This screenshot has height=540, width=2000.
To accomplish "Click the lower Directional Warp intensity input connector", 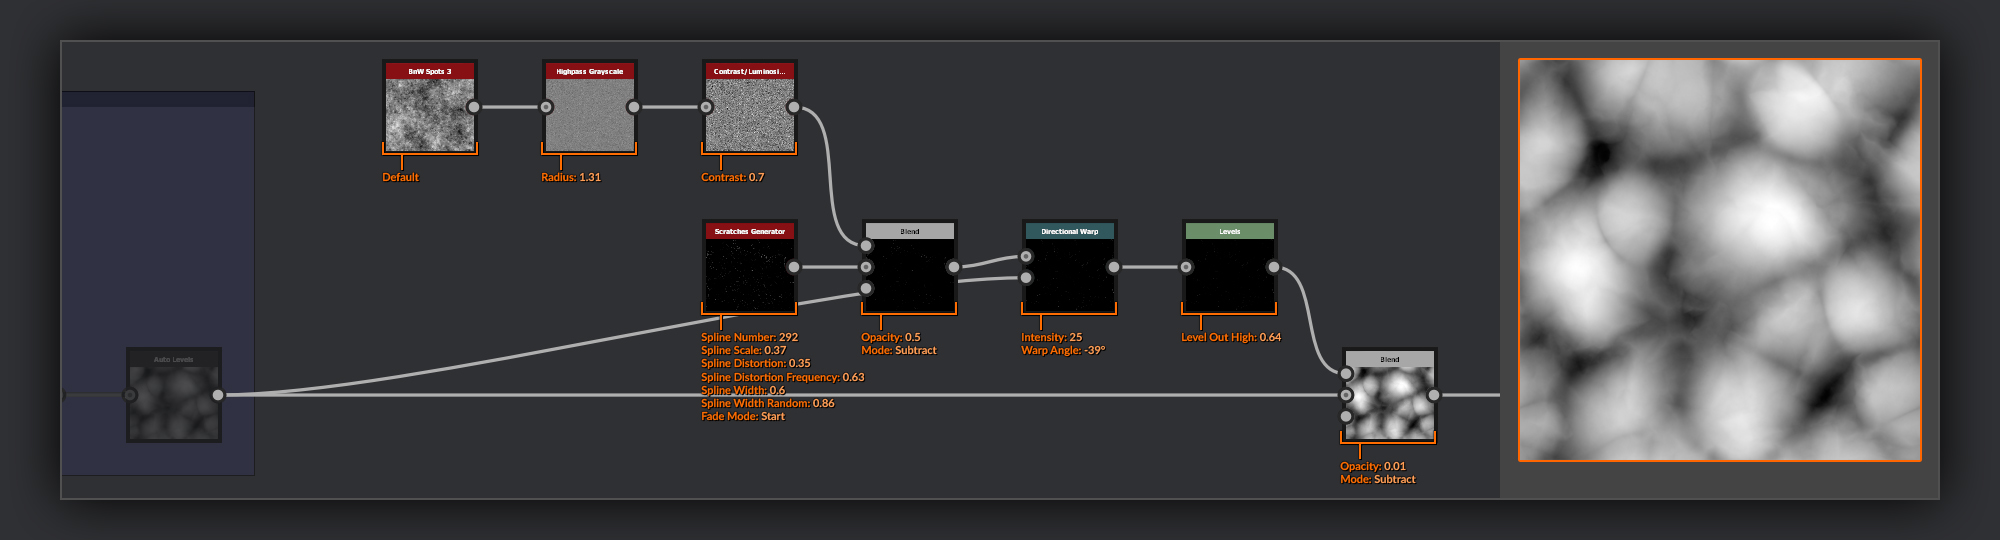I will click(1026, 277).
